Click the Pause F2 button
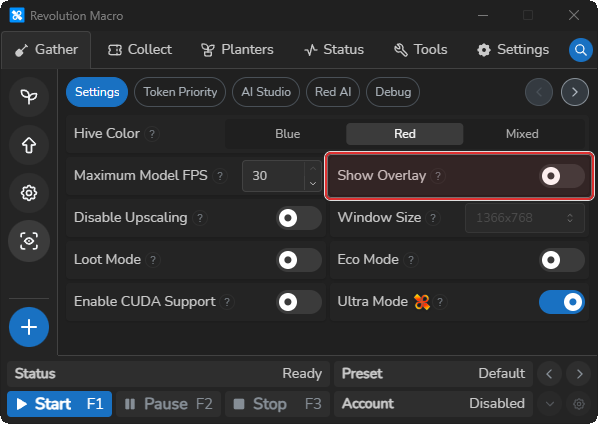This screenshot has width=598, height=424. (169, 404)
